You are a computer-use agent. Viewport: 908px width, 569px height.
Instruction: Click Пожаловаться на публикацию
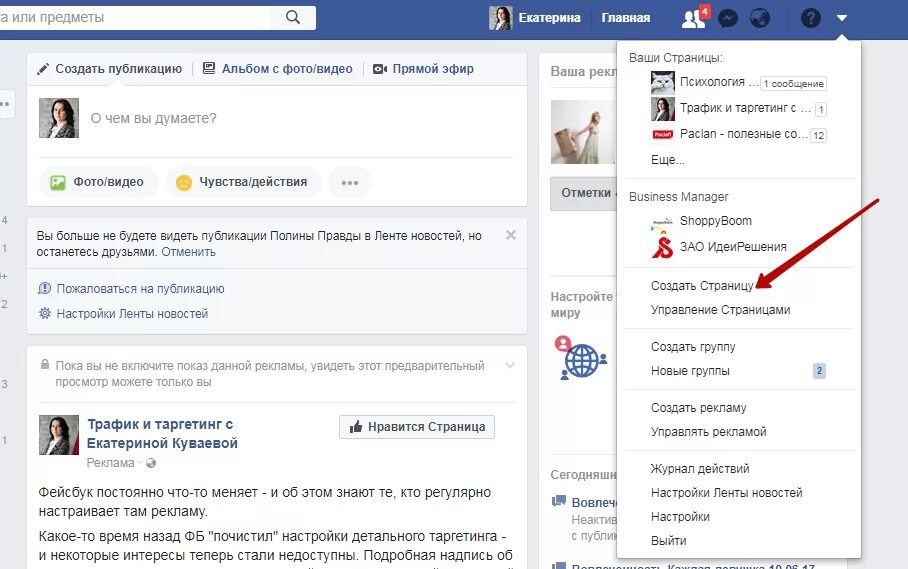tap(140, 289)
